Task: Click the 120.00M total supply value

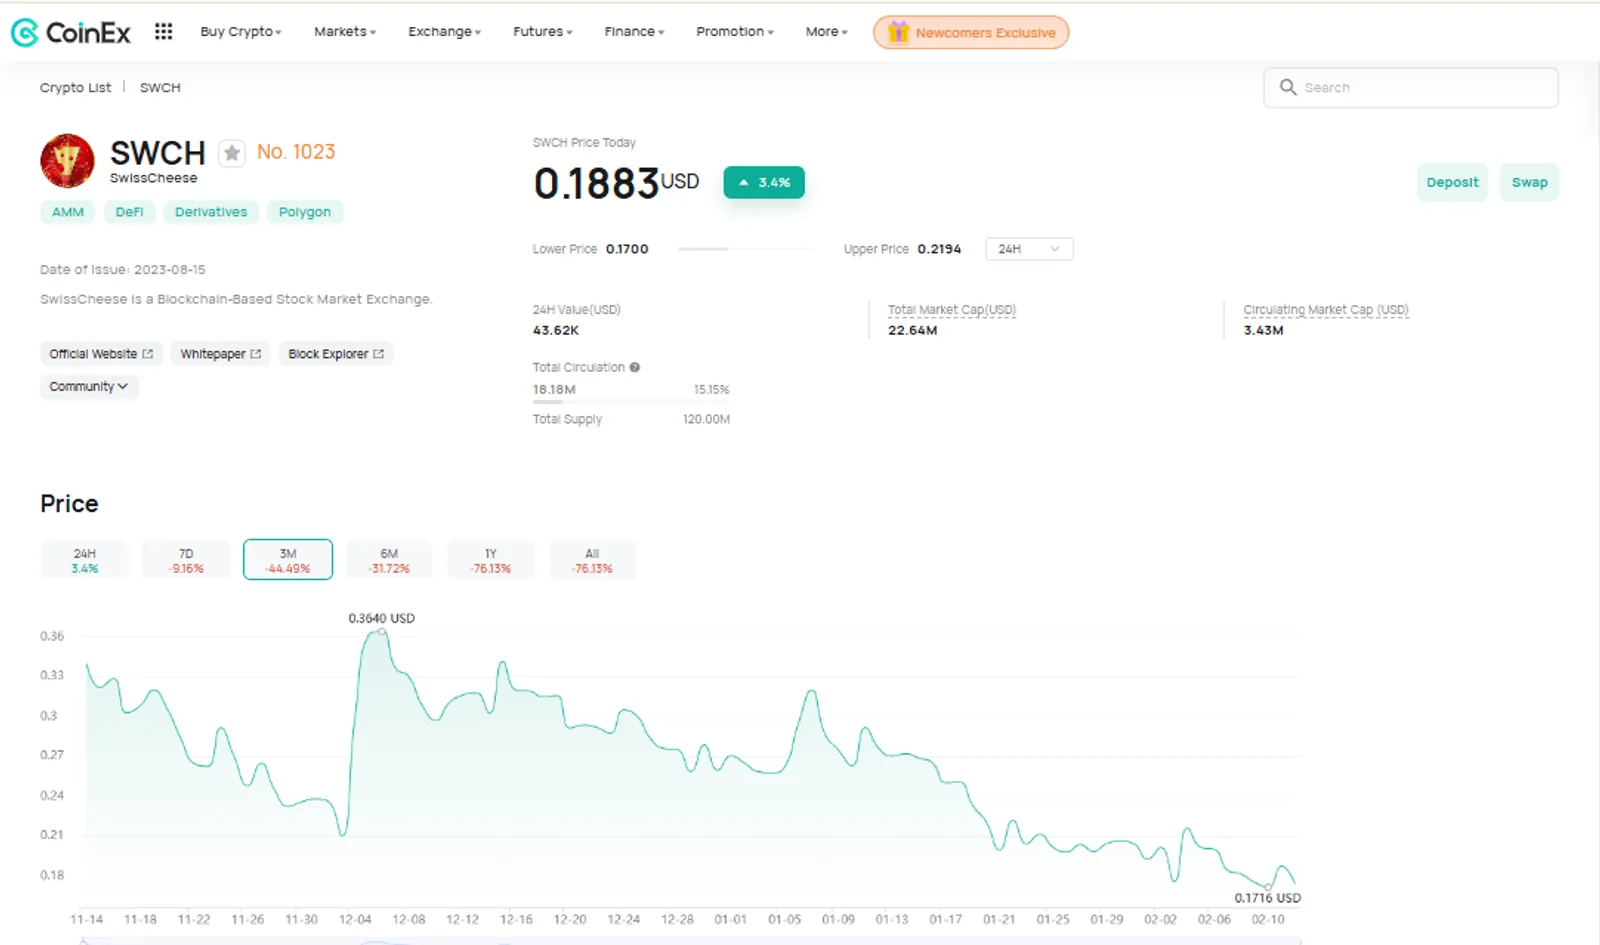Action: click(706, 420)
